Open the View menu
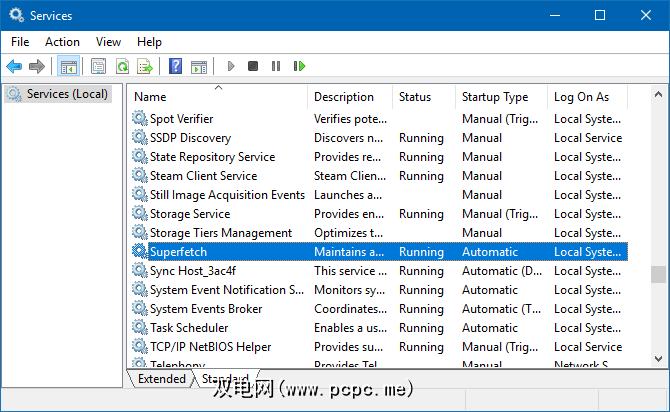 [108, 42]
